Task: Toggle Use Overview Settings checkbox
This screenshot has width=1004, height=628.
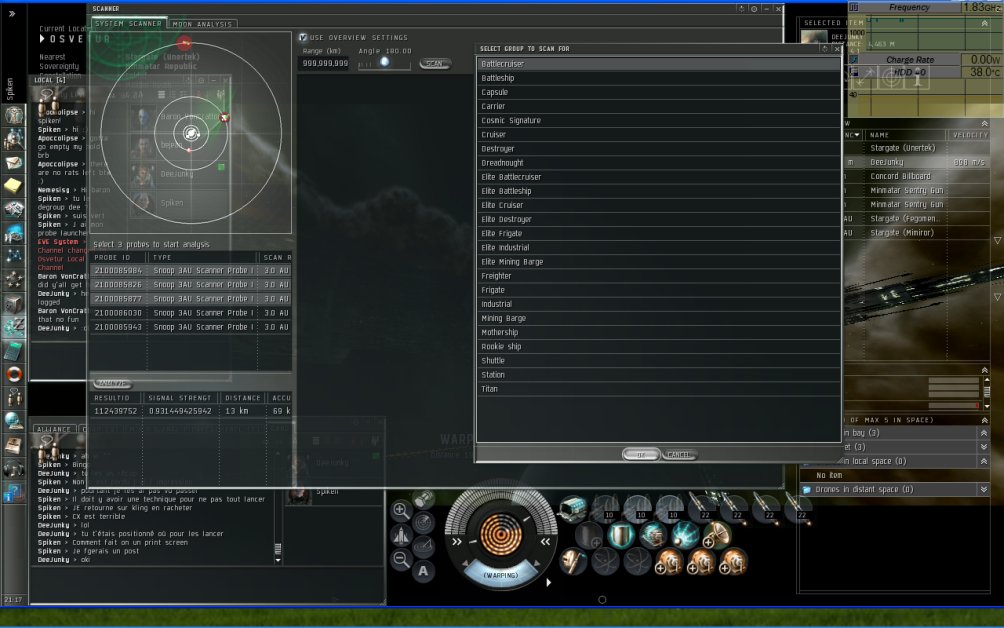Action: click(x=303, y=38)
